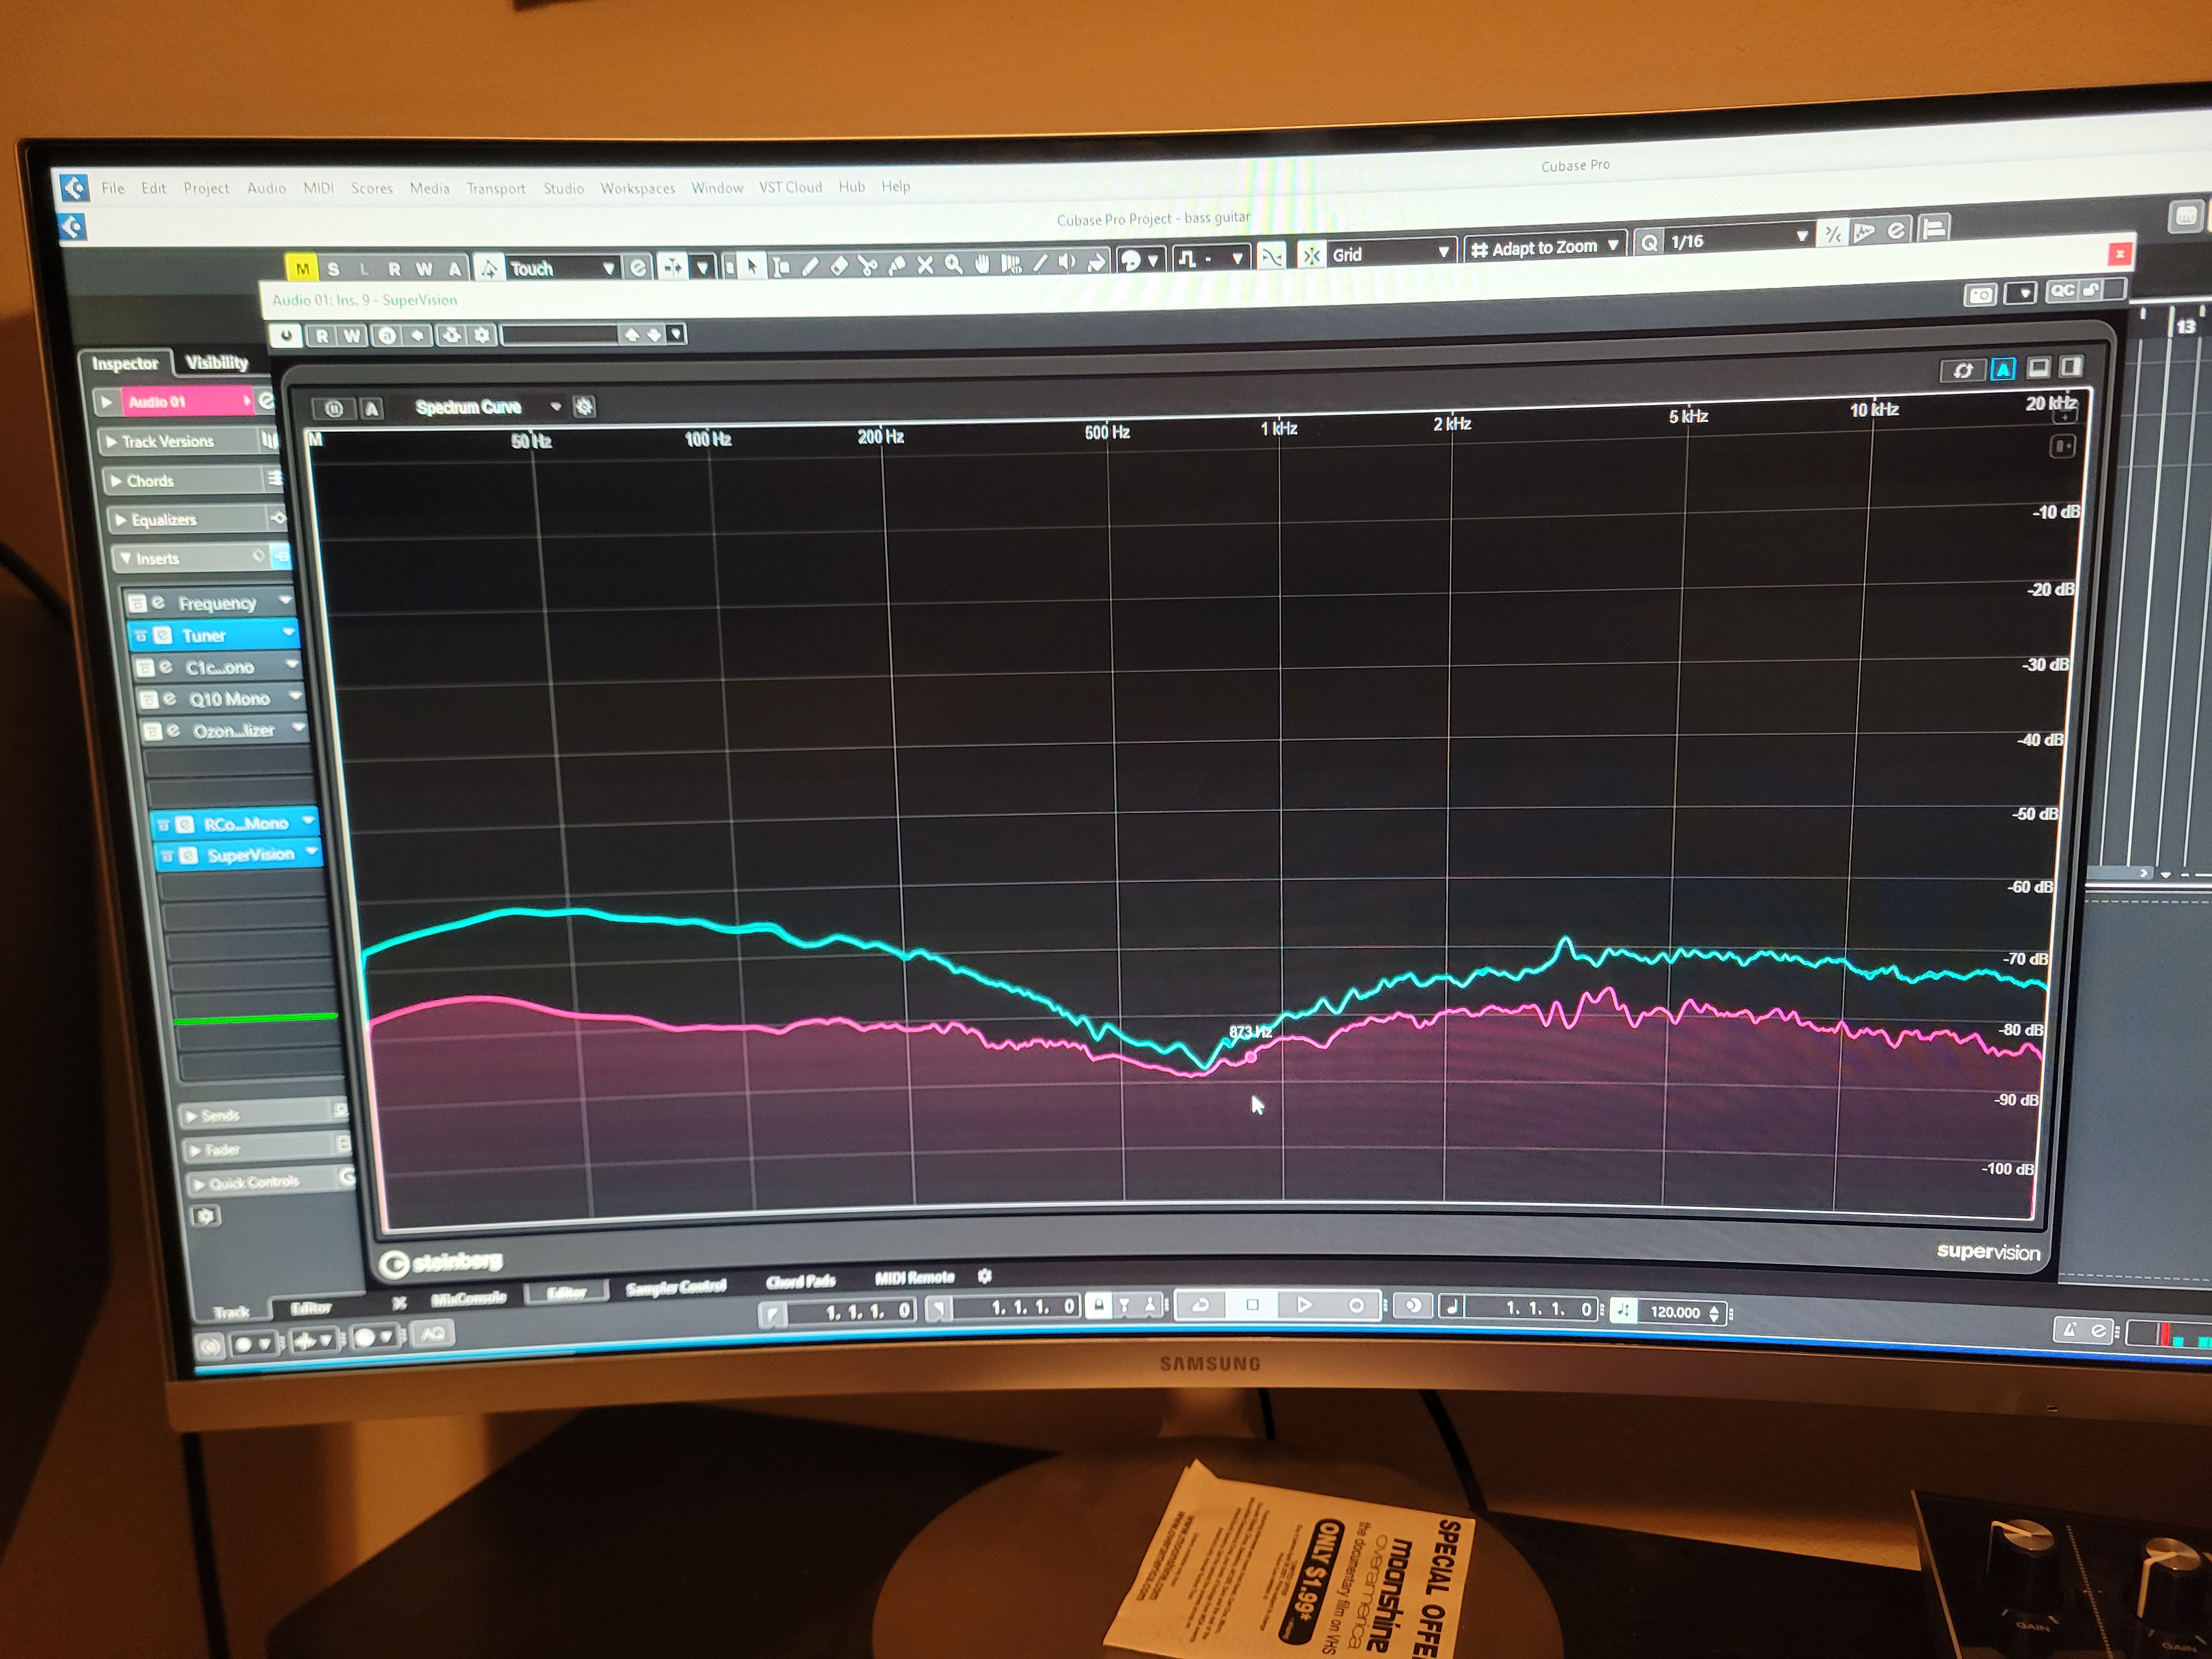The height and width of the screenshot is (1659, 2212).
Task: Open plug-in functions gear in header
Action: pyautogui.click(x=482, y=335)
